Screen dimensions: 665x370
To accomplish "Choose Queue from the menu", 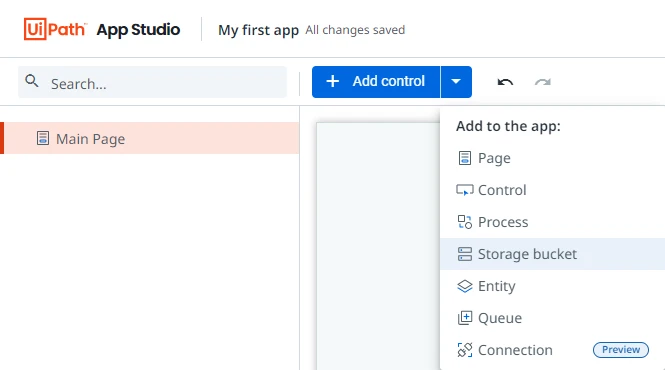I will tap(553, 318).
